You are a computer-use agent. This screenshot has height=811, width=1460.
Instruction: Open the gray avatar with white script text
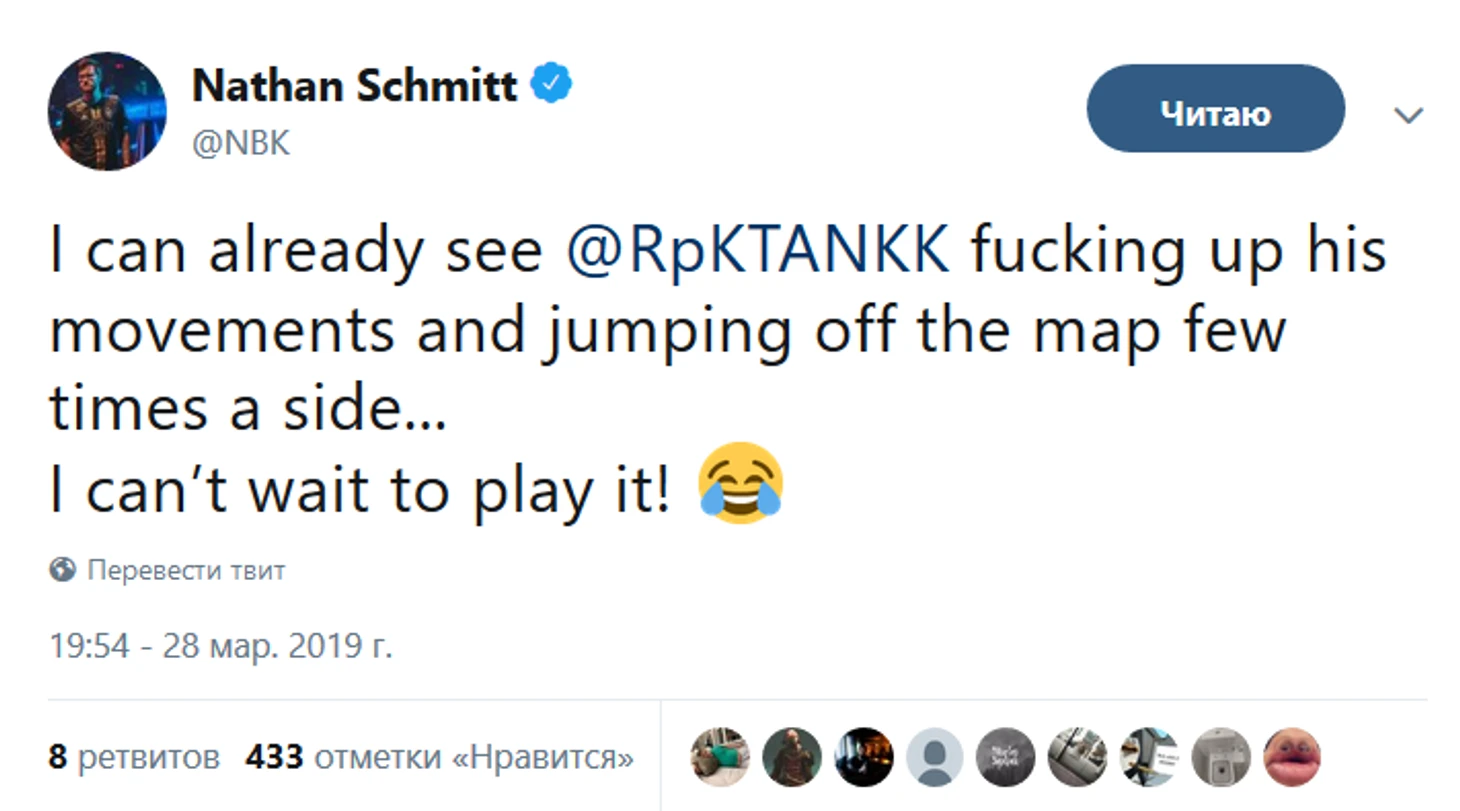coord(1006,756)
